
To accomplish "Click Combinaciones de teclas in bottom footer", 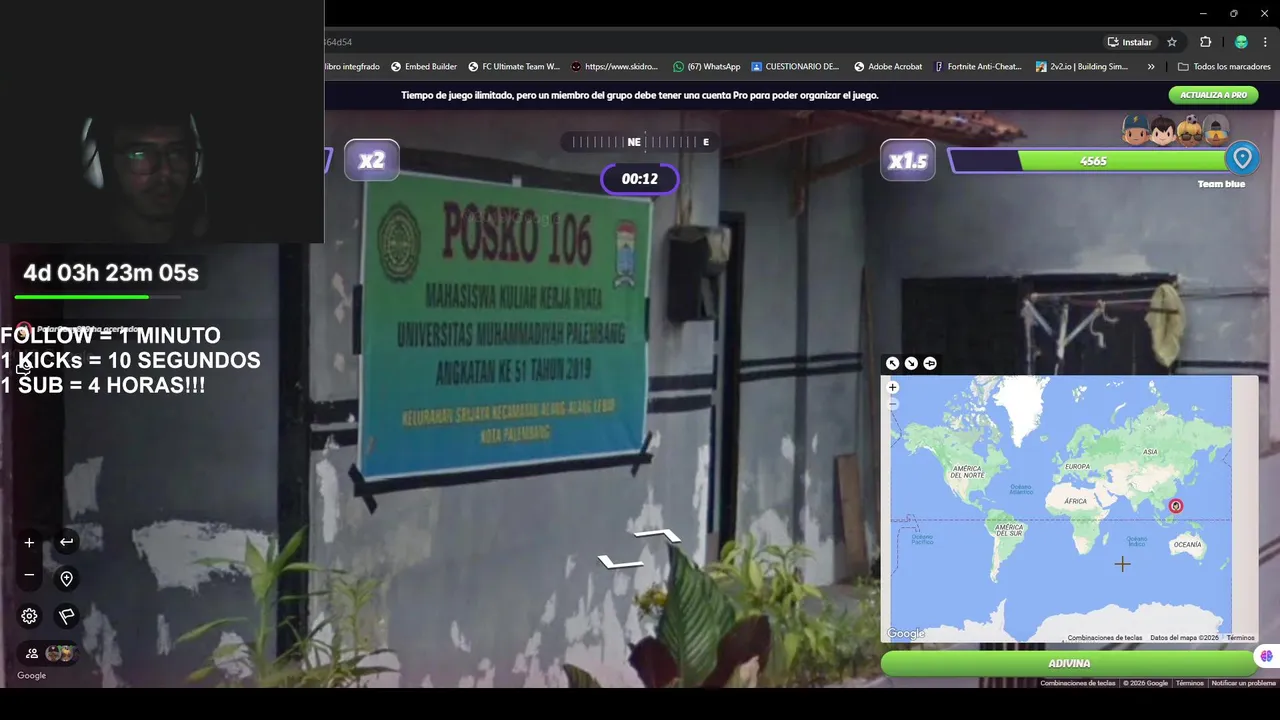I will pyautogui.click(x=1077, y=683).
